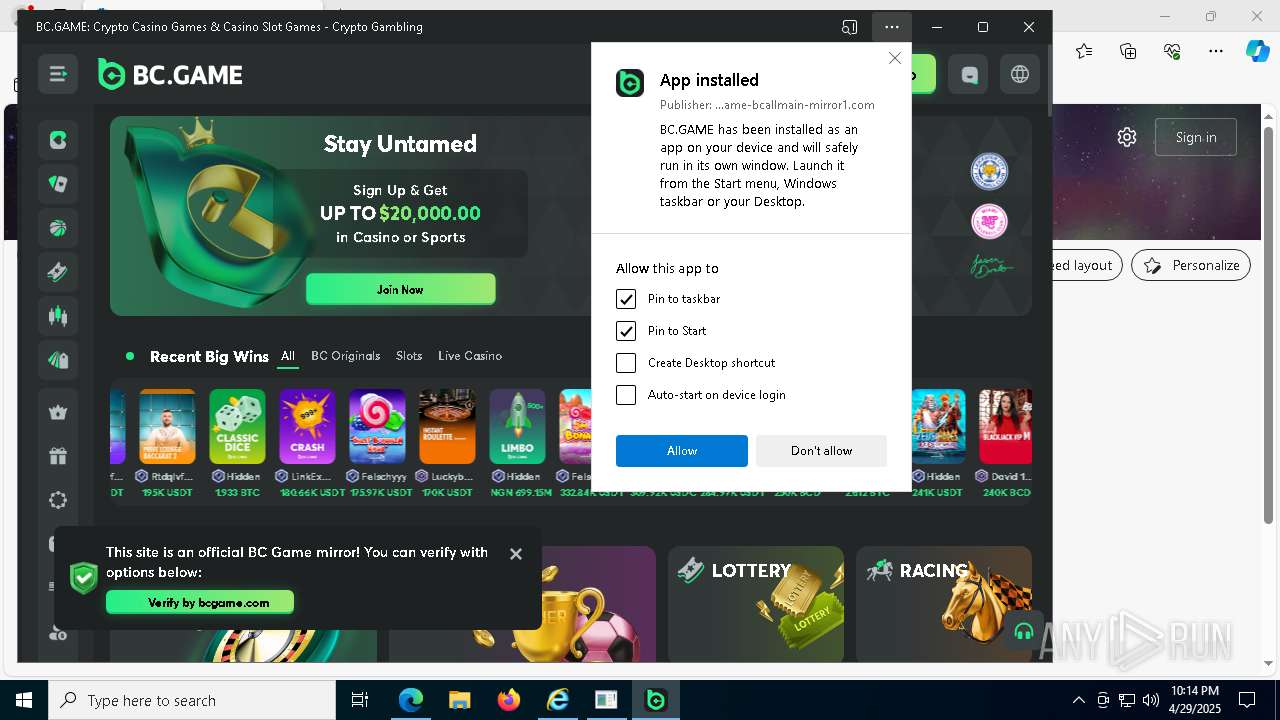Open the Crash game thumbnail
Viewport: 1280px width, 720px height.
point(307,427)
